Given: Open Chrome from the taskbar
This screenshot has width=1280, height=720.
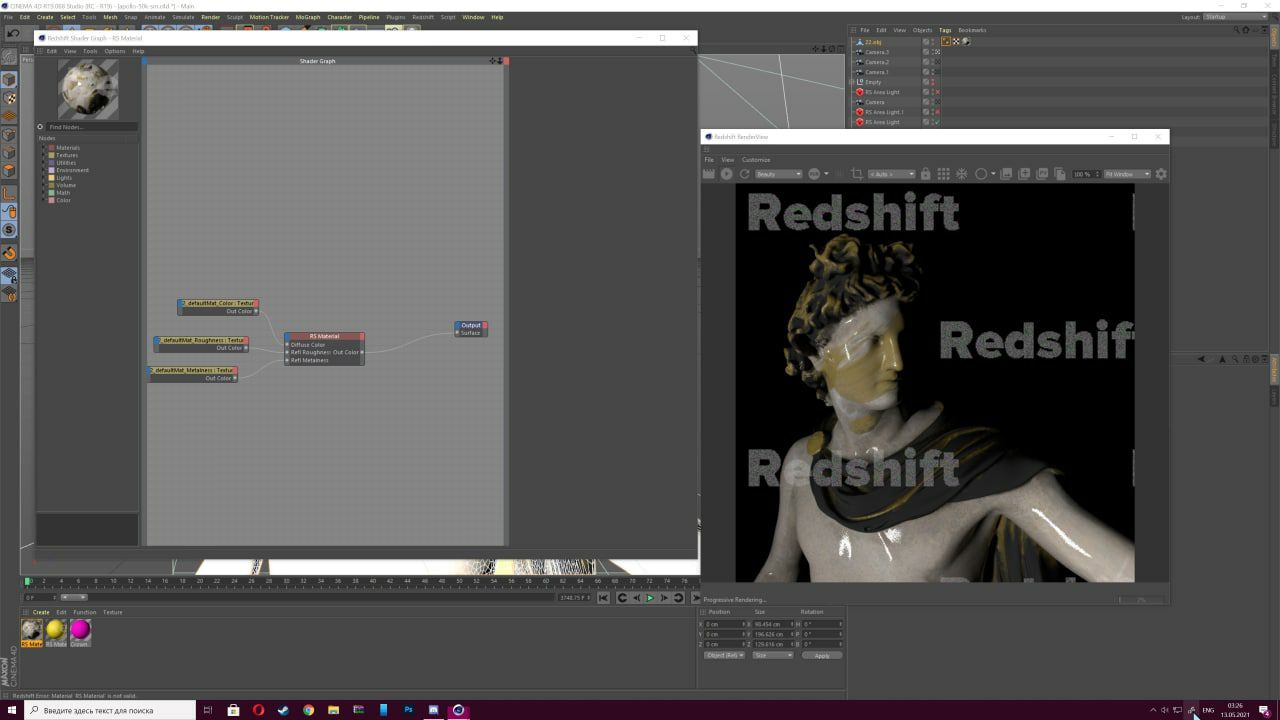Looking at the screenshot, I should click(x=308, y=710).
